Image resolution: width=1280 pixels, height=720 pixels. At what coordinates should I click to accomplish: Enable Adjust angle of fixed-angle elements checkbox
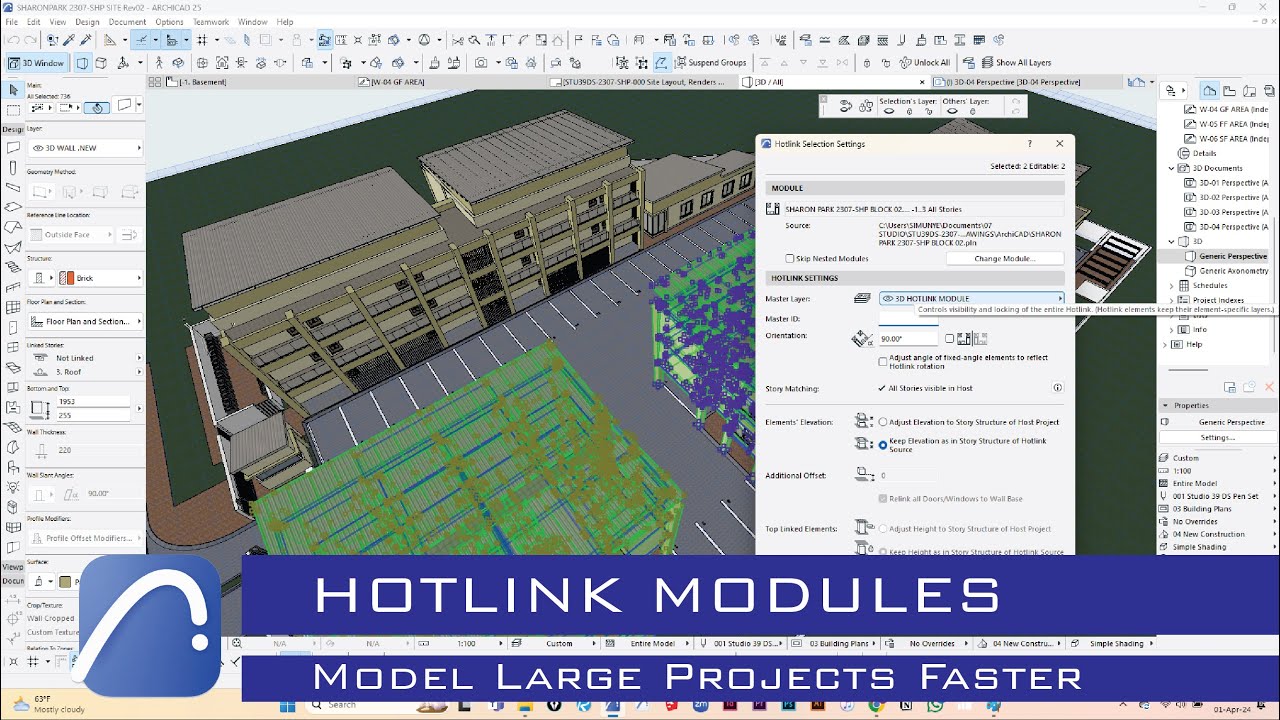882,361
